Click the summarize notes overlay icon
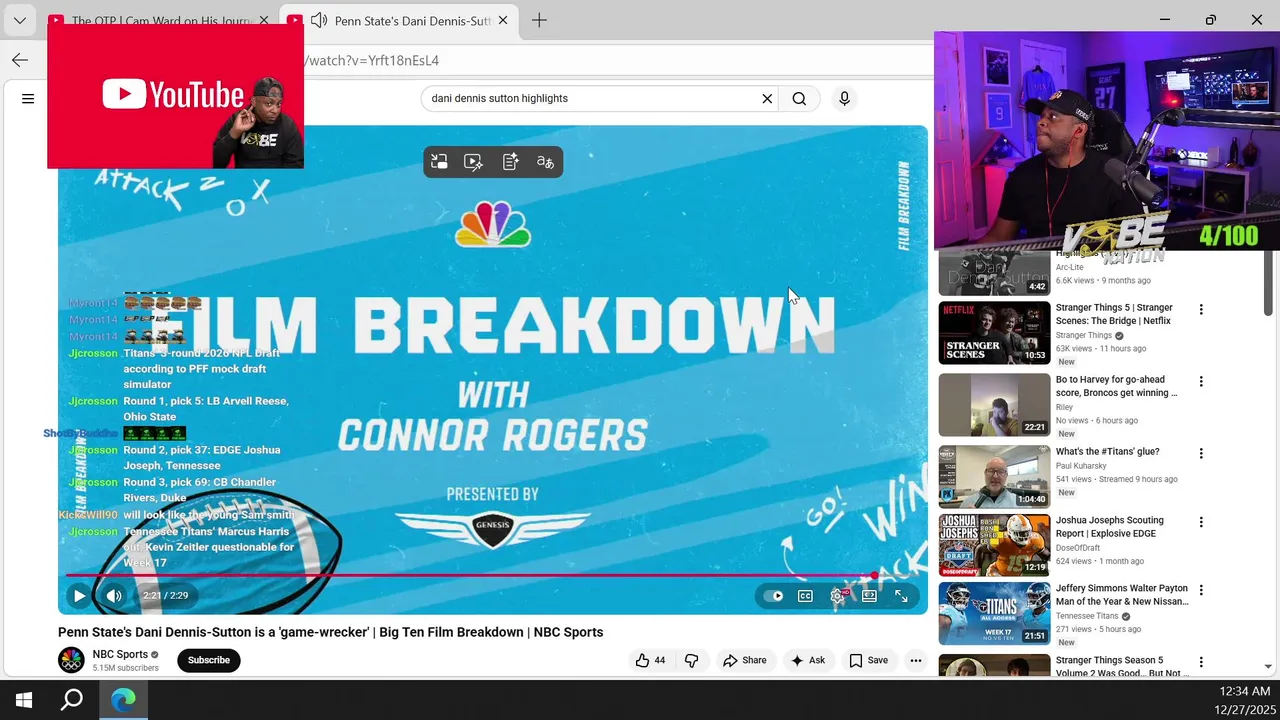Screen dimensions: 1280x720 click(x=510, y=162)
